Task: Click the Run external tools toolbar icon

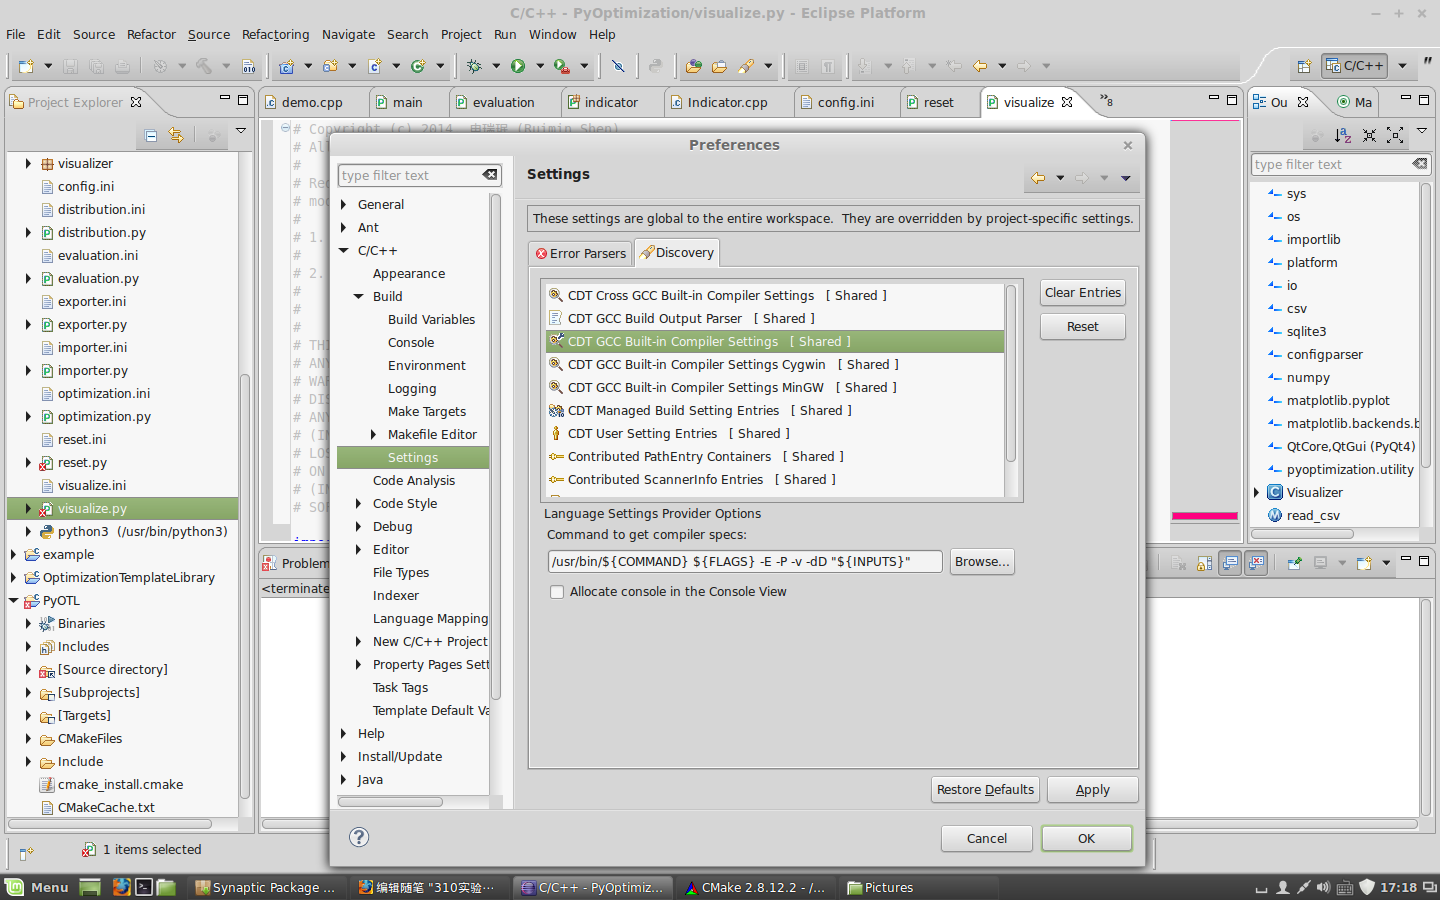Action: tap(562, 66)
